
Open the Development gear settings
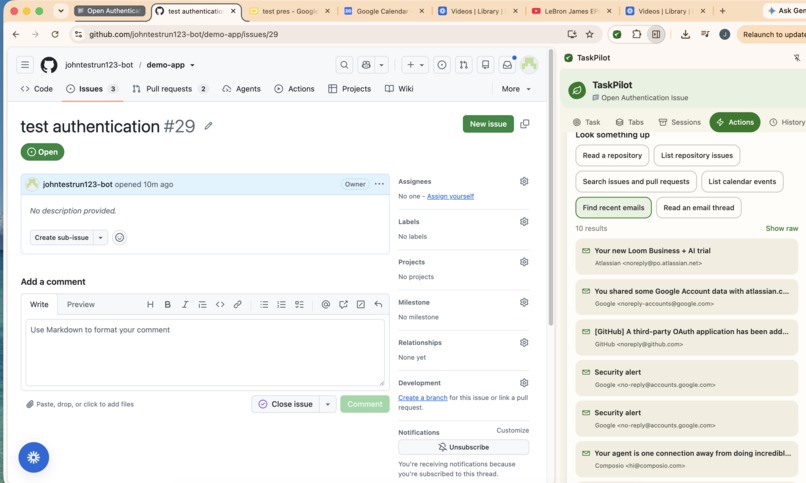click(524, 383)
